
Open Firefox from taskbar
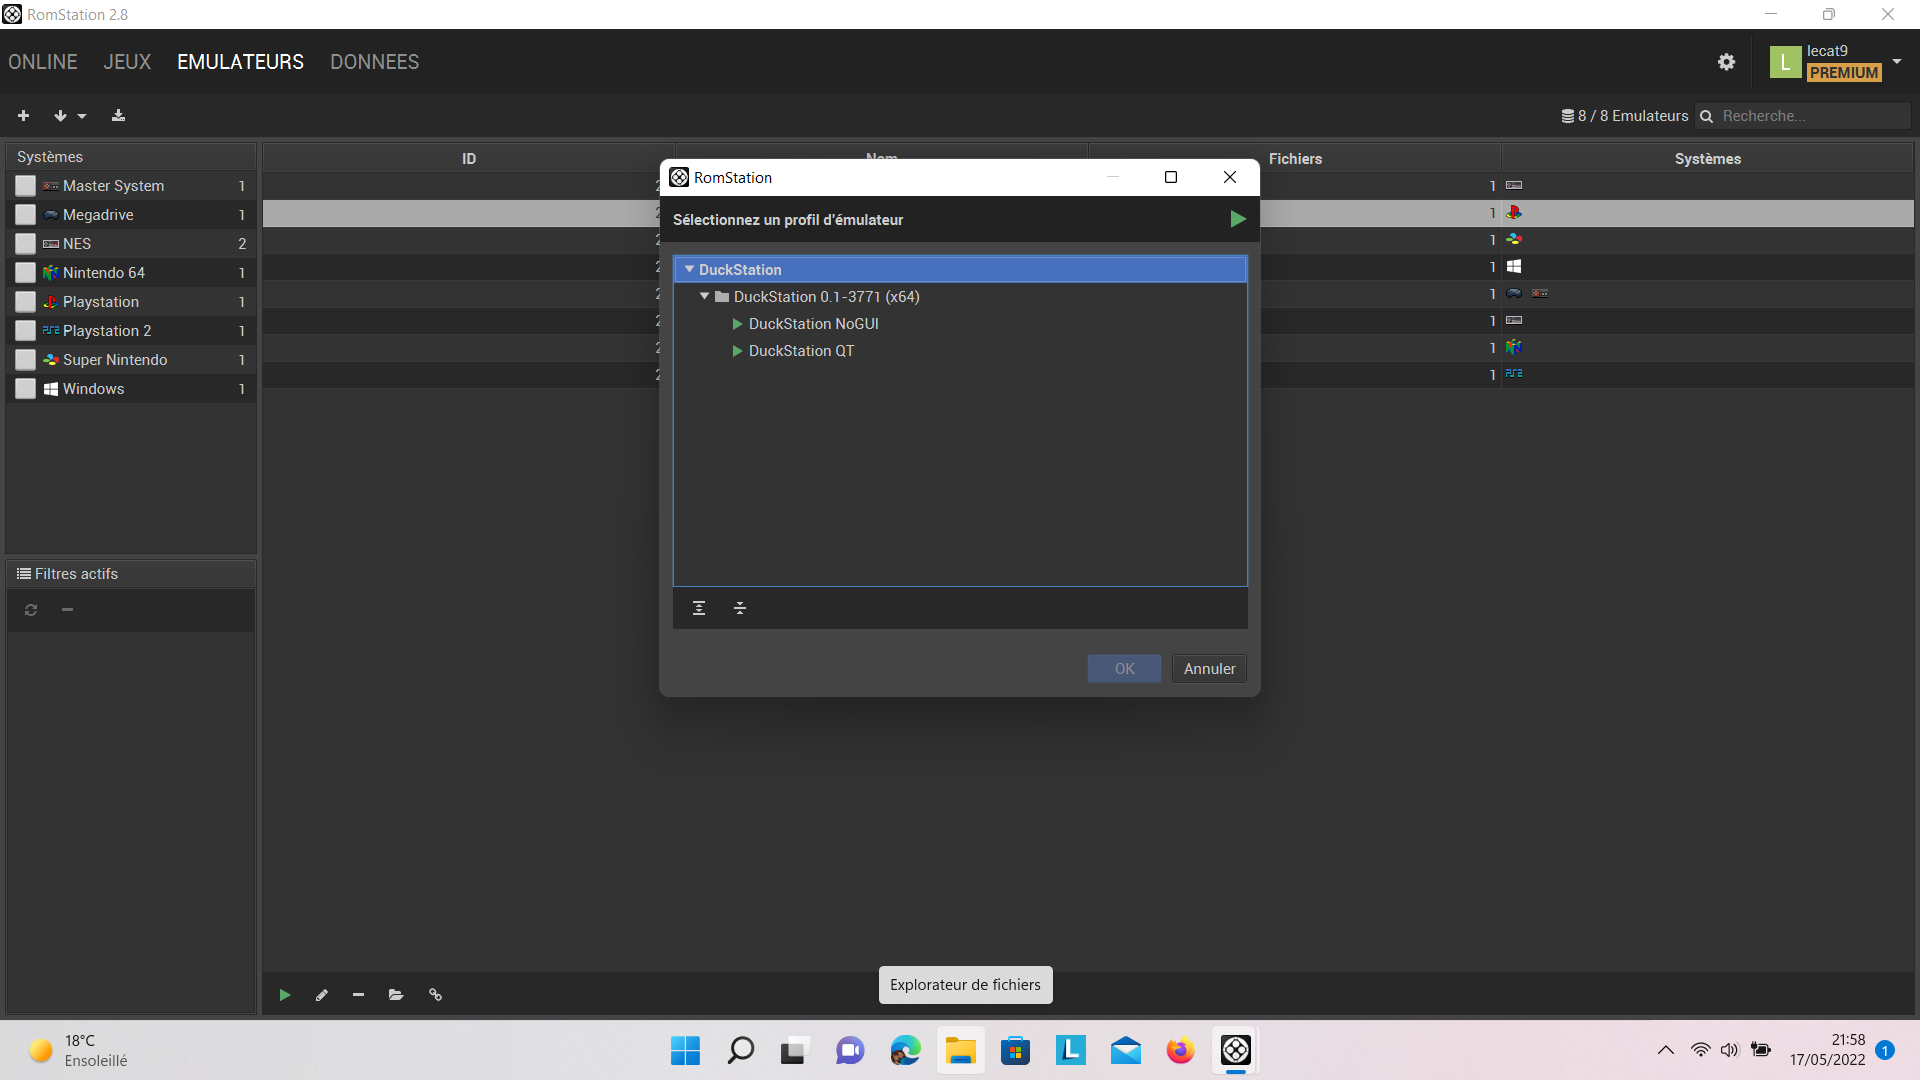[1180, 1050]
